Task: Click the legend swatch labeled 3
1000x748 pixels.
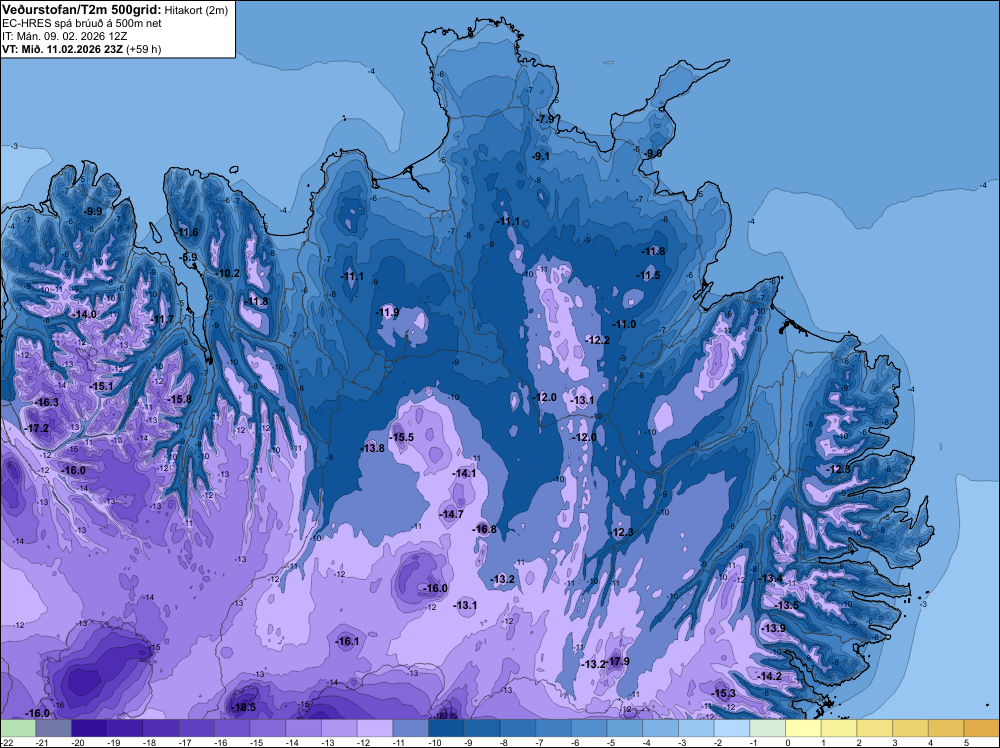Action: click(911, 728)
